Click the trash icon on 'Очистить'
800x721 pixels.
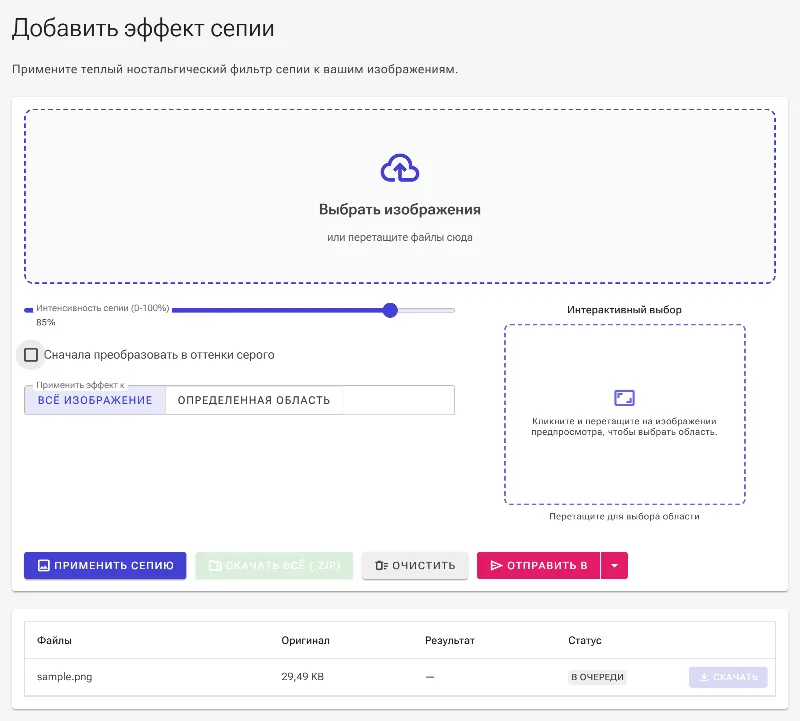382,565
